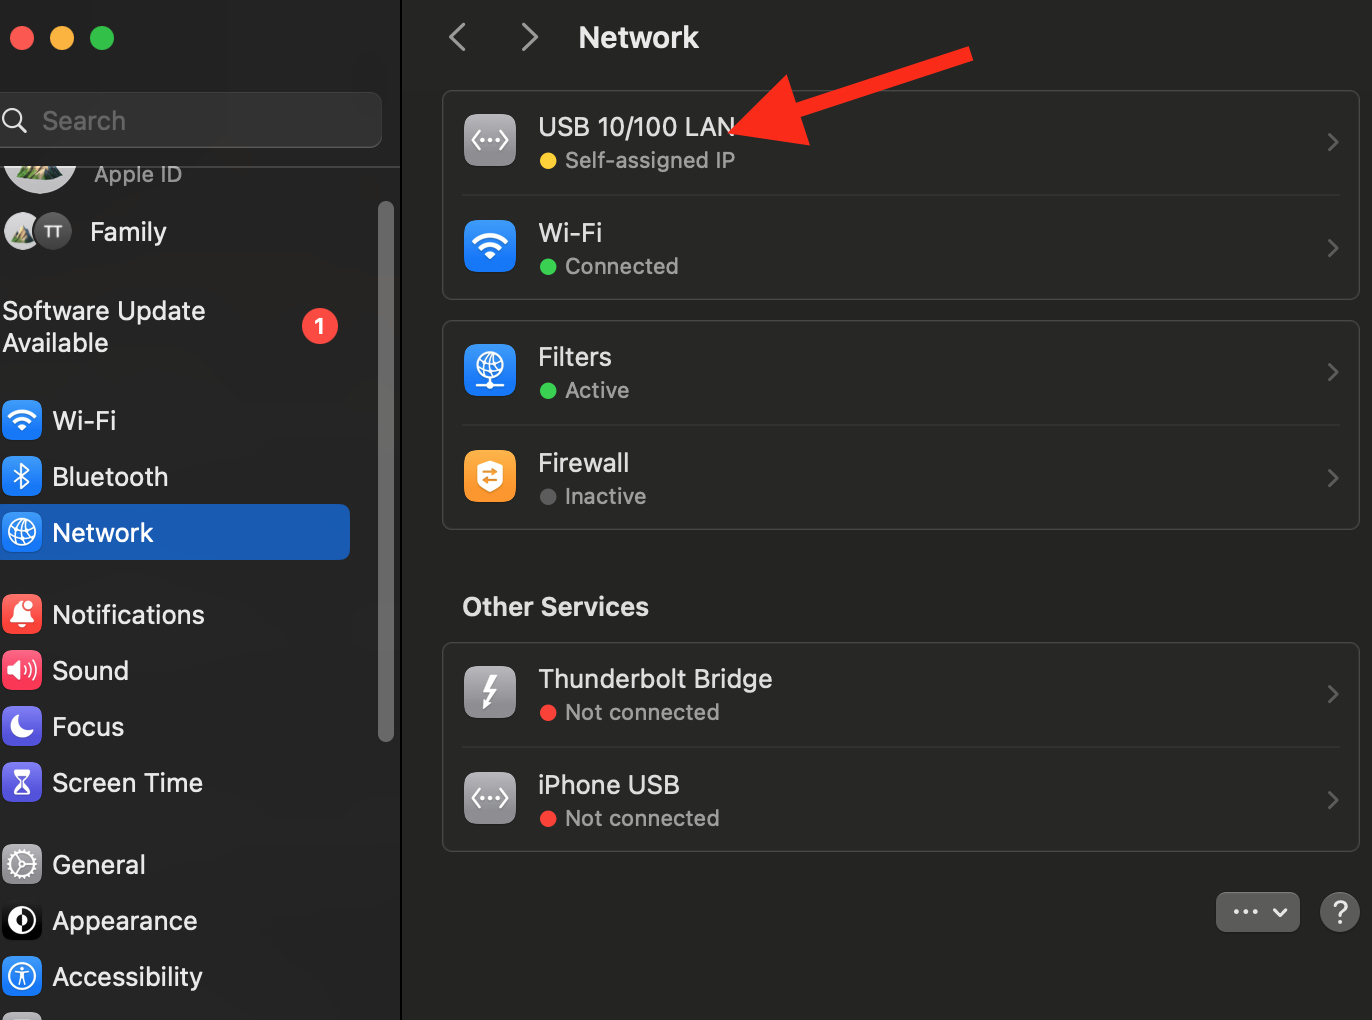Click the Self-assigned IP status text
The height and width of the screenshot is (1020, 1372).
pyautogui.click(x=650, y=160)
